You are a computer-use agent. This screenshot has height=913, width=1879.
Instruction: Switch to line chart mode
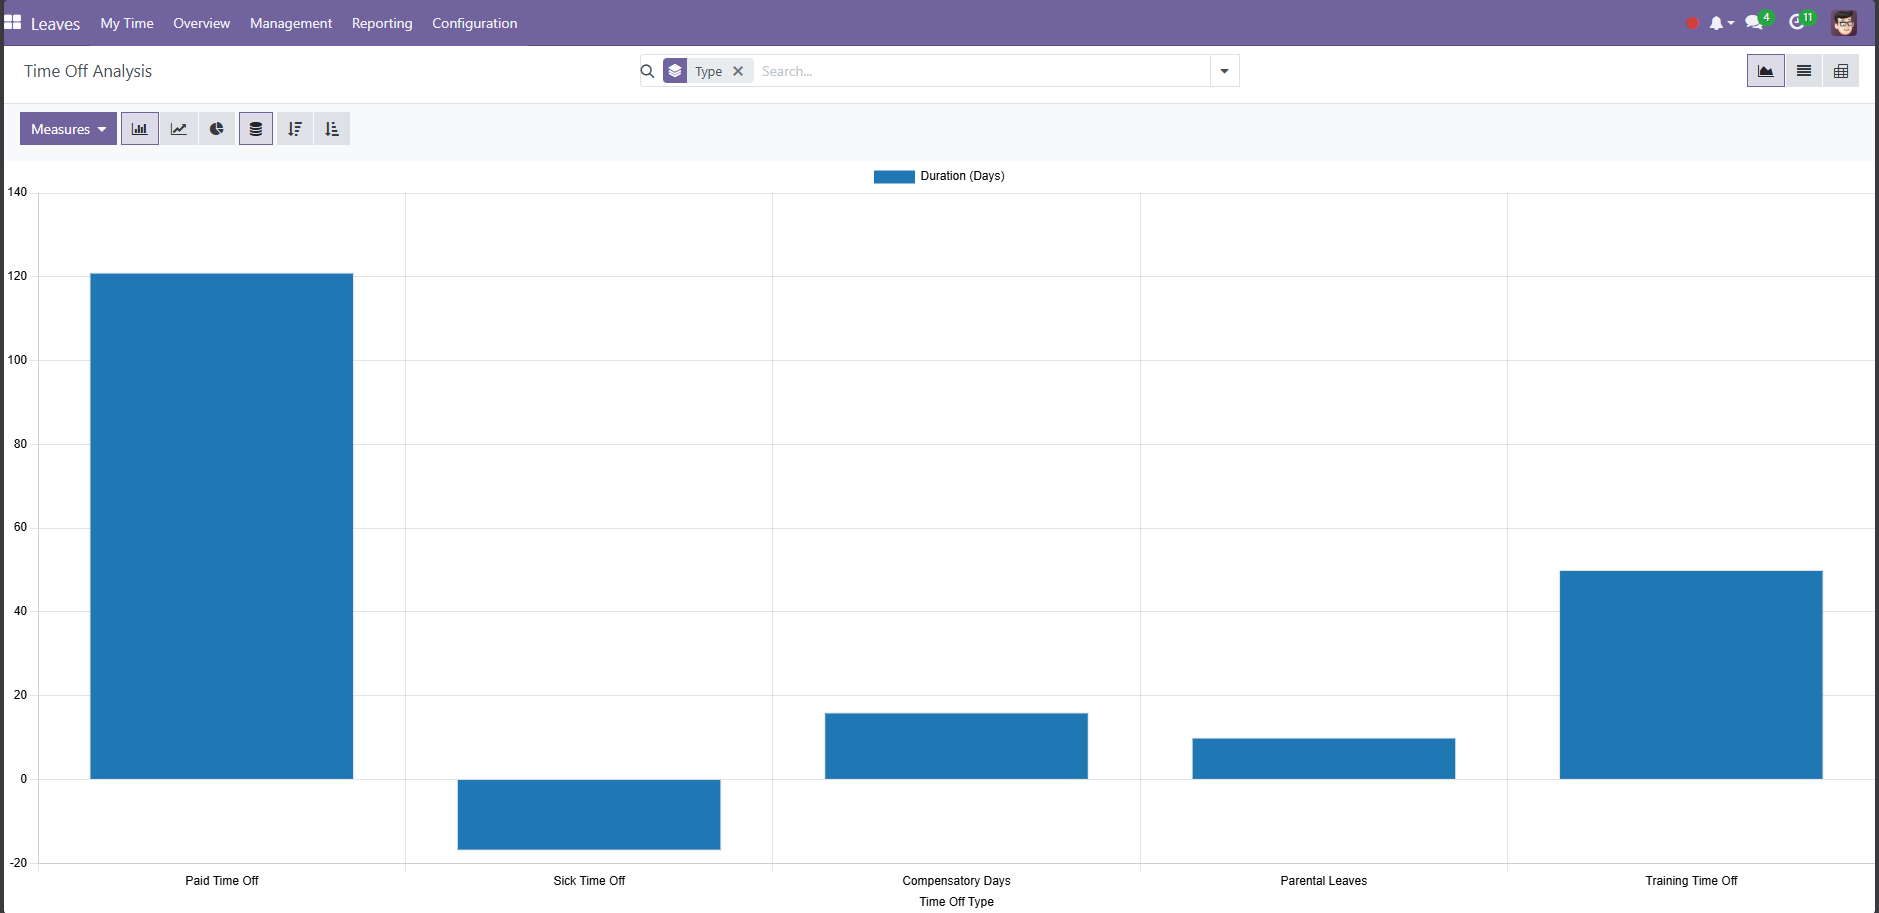(179, 129)
